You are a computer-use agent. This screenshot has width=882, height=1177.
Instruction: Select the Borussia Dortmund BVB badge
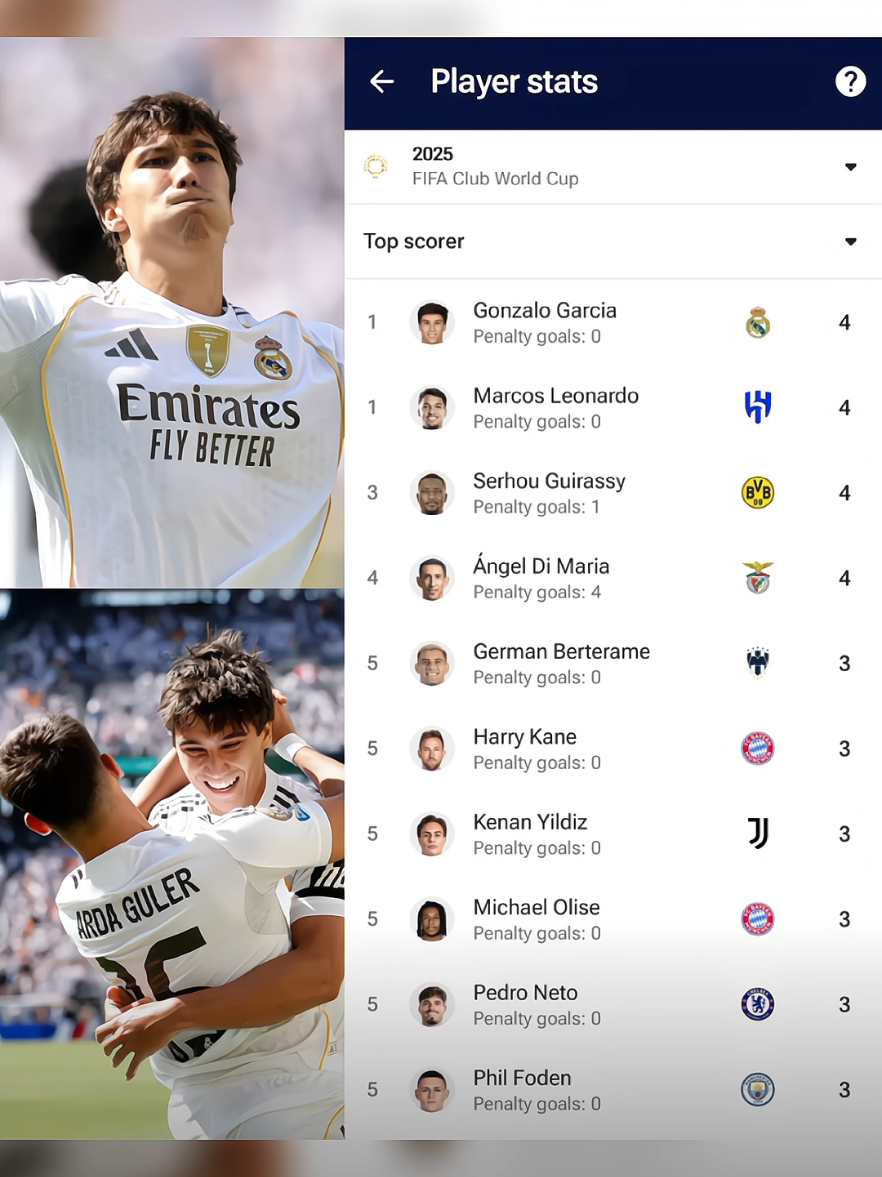757,492
